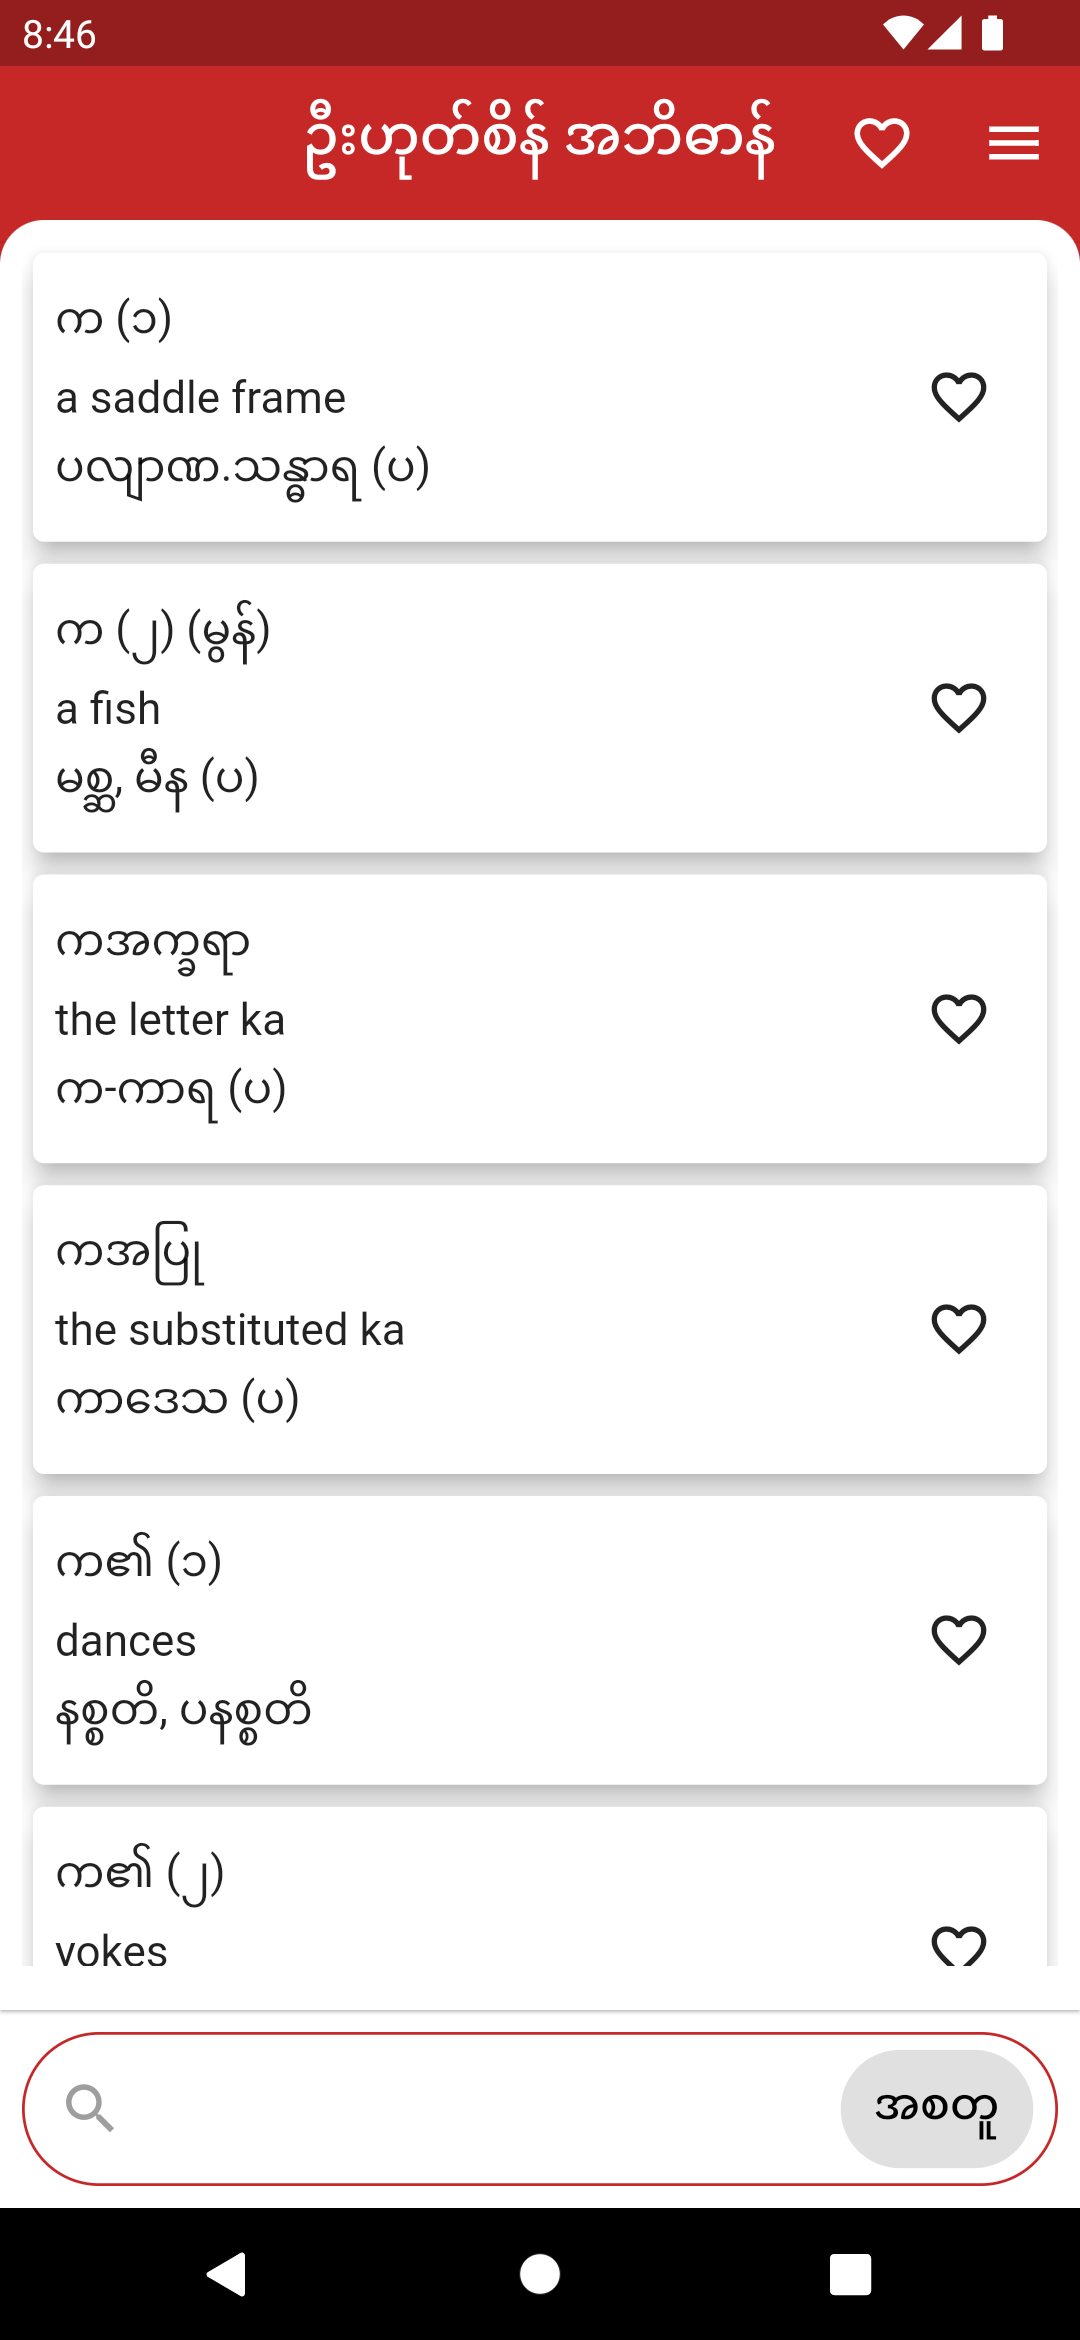Favorite the 'a fish' entry
1080x2340 pixels.
[x=959, y=708]
